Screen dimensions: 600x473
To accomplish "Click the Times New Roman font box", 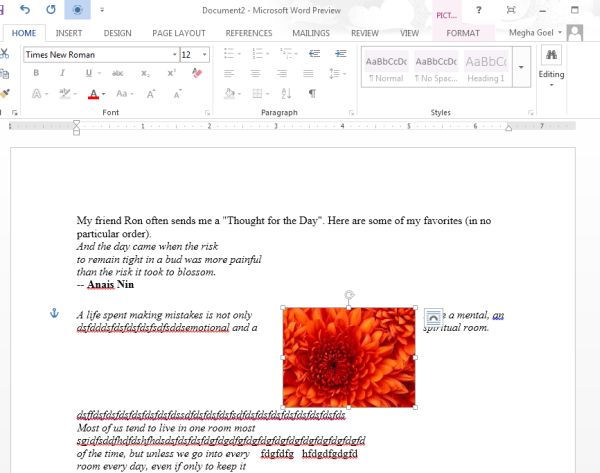I will (x=97, y=55).
